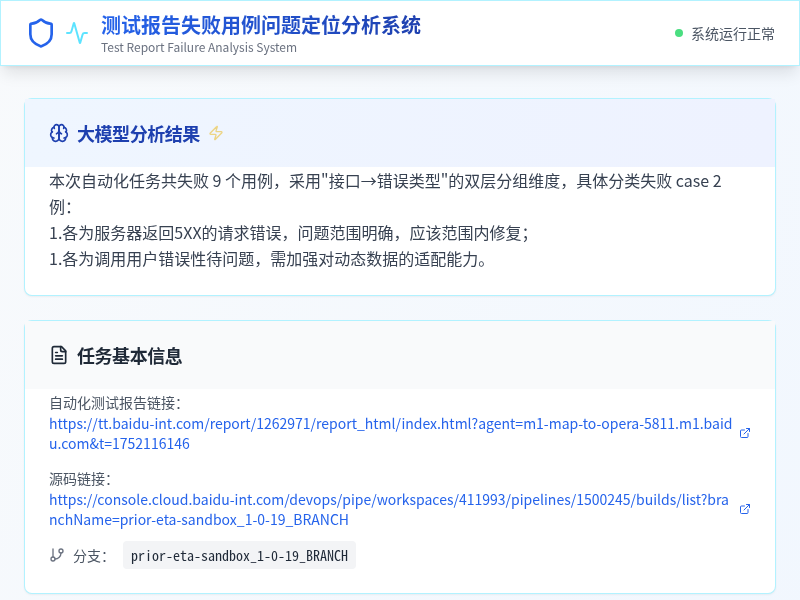The width and height of the screenshot is (800, 600).
Task: Click the git branch icon beside 分支
Action: pos(57,555)
